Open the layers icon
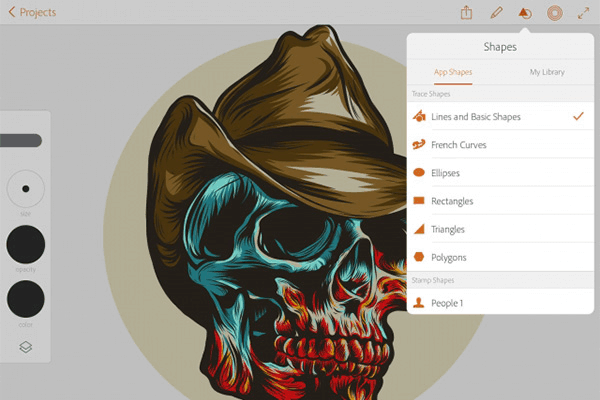Image resolution: width=600 pixels, height=400 pixels. (26, 347)
